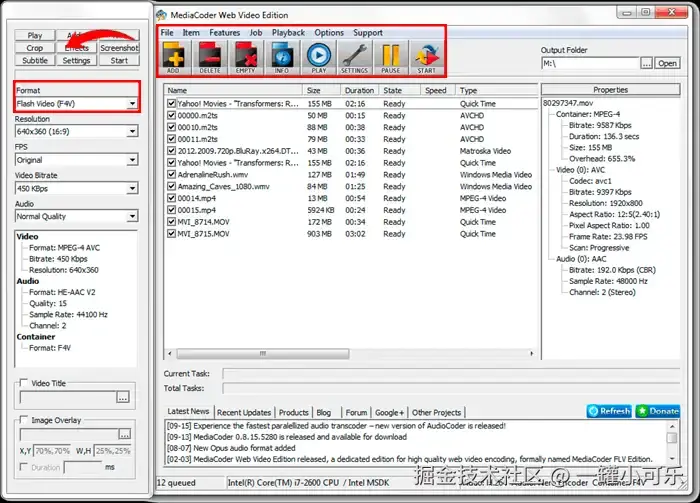Screen dimensions: 700x503
Task: Uncheck the Amazing_Caves_1080.wmv checkbox
Action: coord(171,186)
